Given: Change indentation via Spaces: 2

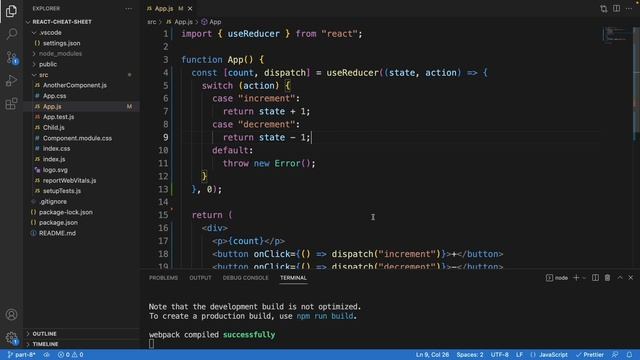Looking at the screenshot, I should 469,355.
